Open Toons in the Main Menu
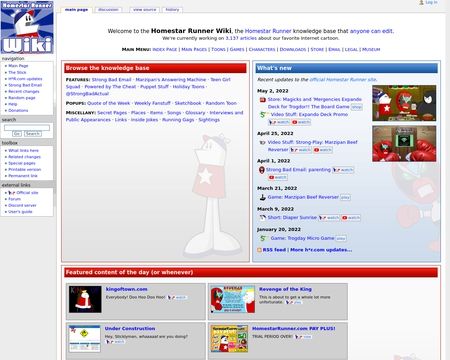This screenshot has height=360, width=450. coord(218,49)
